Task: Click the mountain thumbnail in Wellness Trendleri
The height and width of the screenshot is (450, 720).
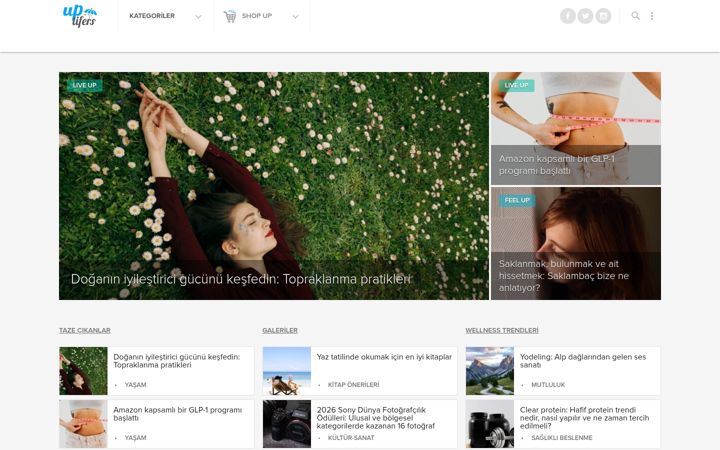Action: tap(490, 371)
